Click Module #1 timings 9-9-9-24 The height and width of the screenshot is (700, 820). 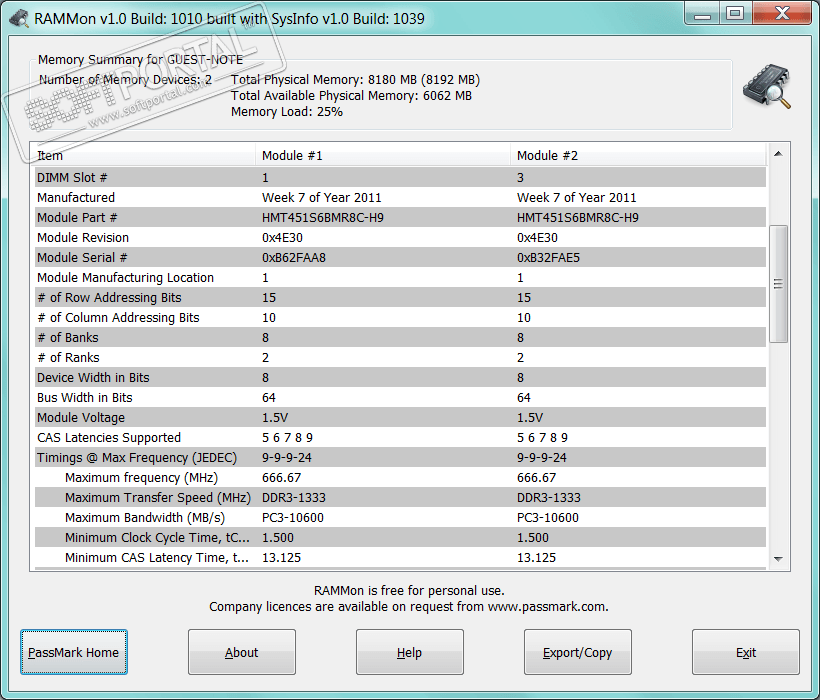tap(287, 457)
